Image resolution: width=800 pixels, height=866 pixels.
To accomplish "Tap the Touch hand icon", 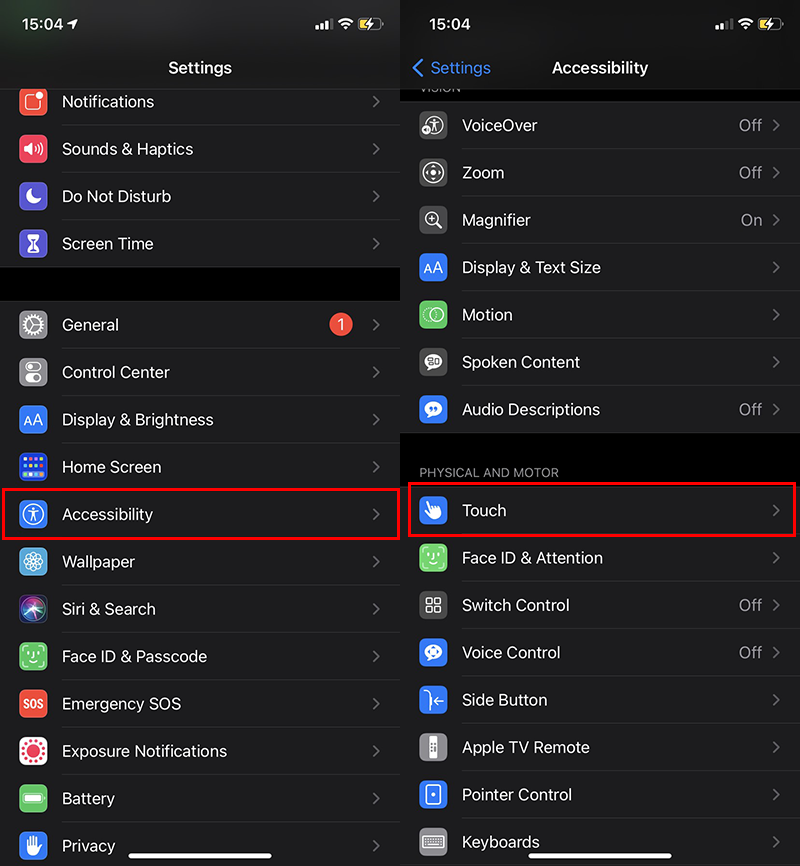I will (433, 510).
